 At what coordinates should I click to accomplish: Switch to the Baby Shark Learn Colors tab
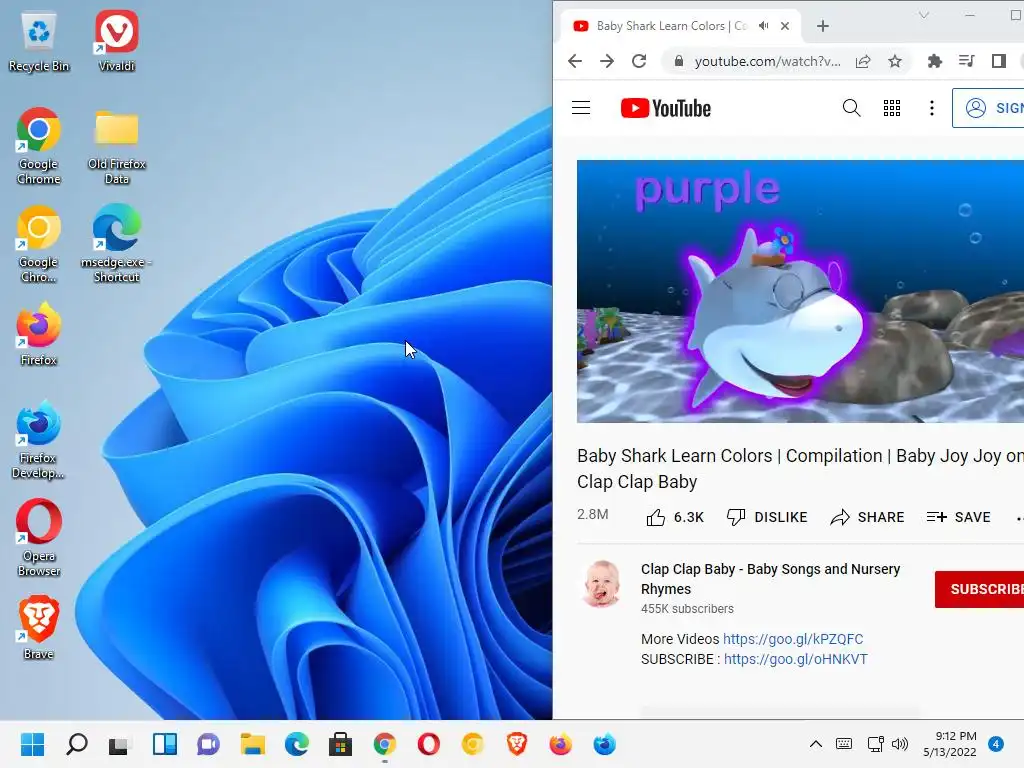click(671, 26)
